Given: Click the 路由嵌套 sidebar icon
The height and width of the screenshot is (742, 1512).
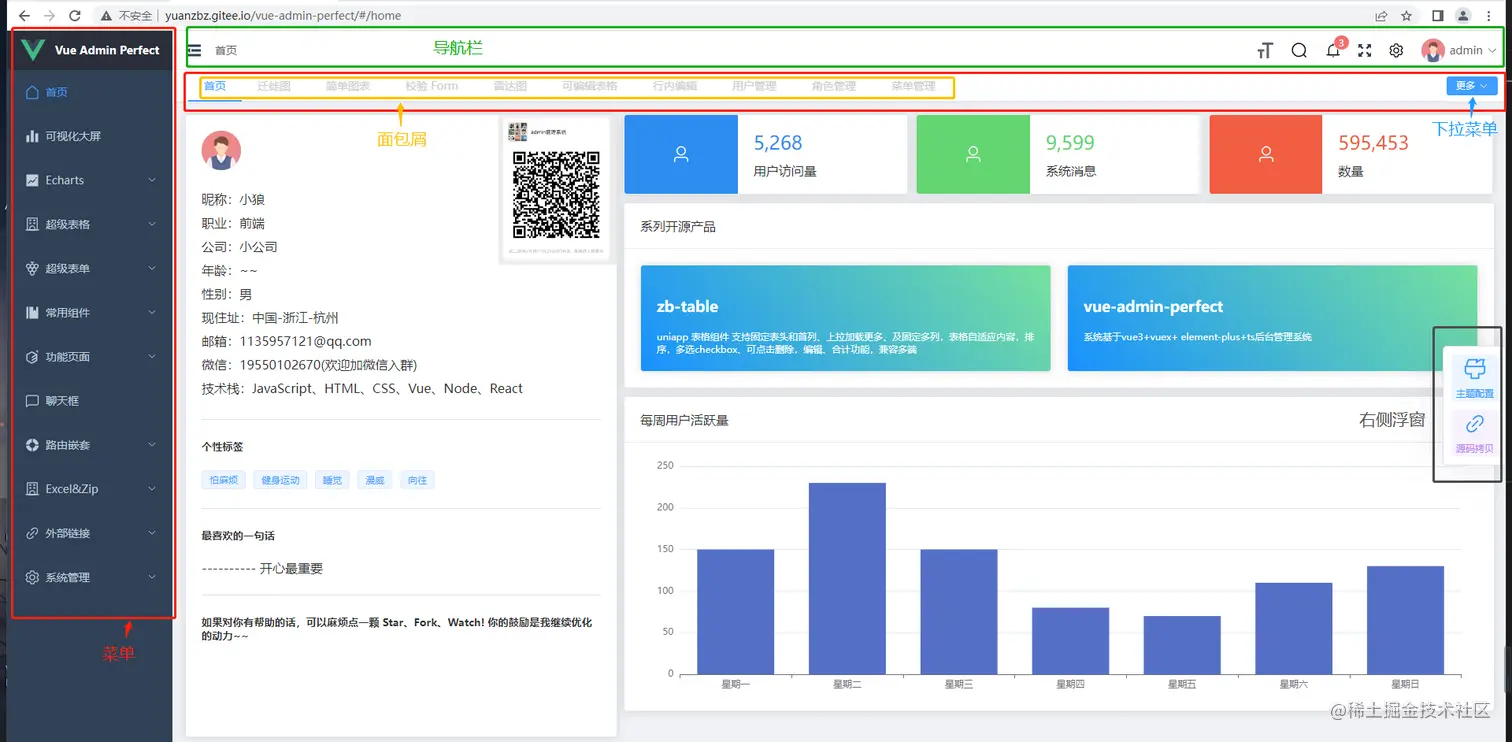Looking at the screenshot, I should [32, 444].
